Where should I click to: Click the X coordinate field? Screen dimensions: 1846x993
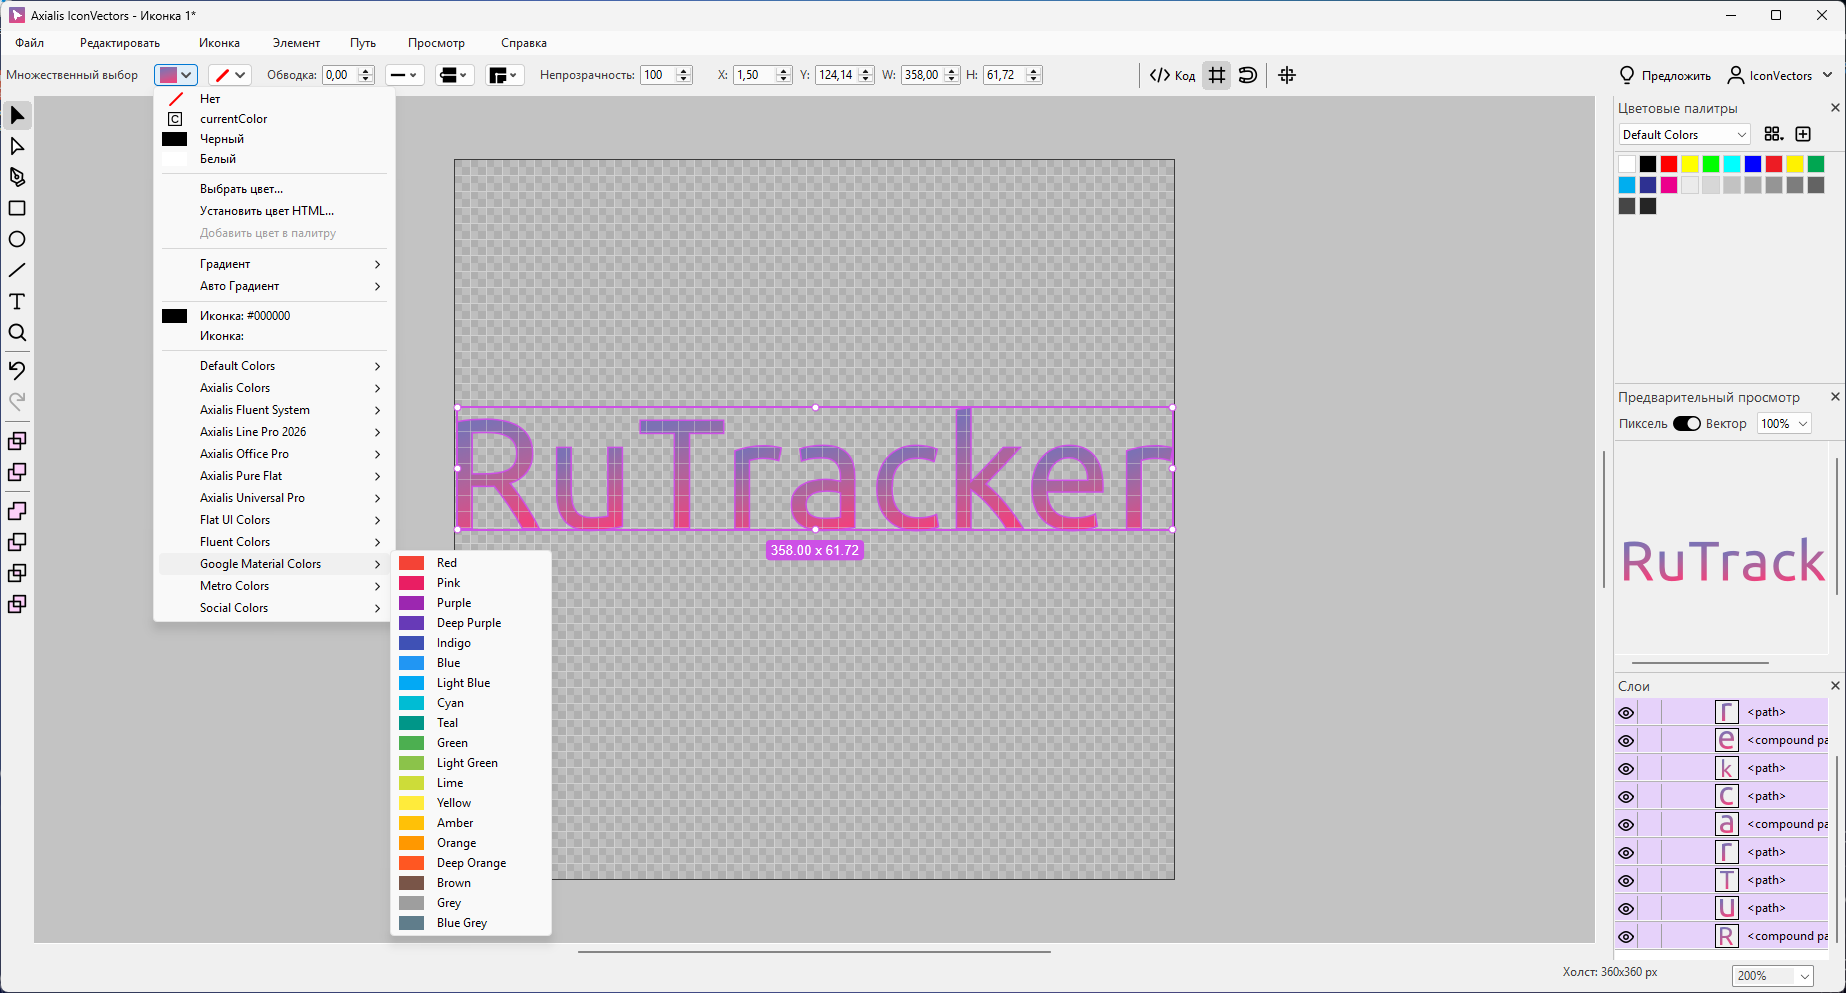755,75
